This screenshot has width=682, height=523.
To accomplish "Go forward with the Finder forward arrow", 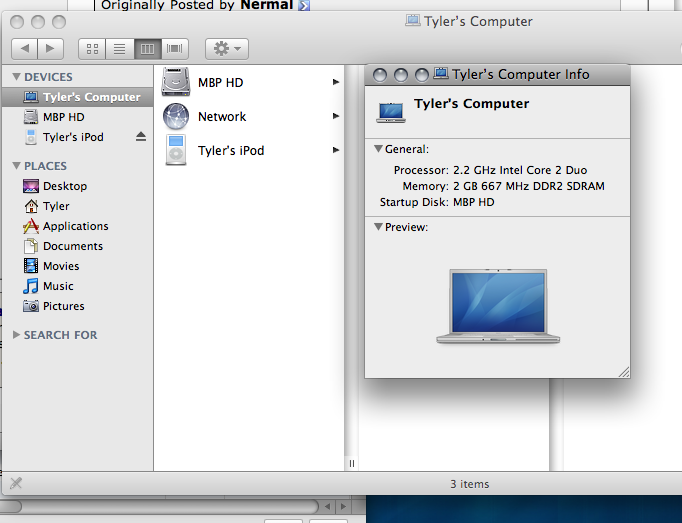I will point(50,49).
